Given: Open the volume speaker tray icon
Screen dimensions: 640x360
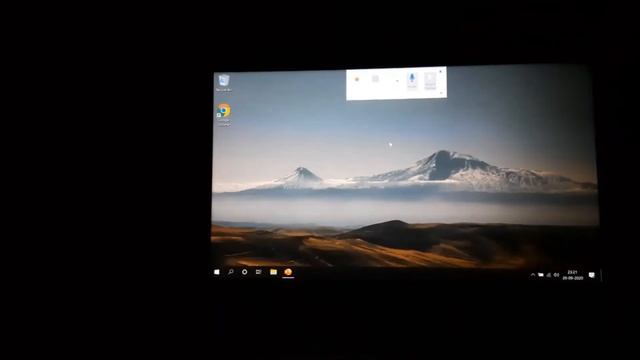Looking at the screenshot, I should pyautogui.click(x=556, y=275).
